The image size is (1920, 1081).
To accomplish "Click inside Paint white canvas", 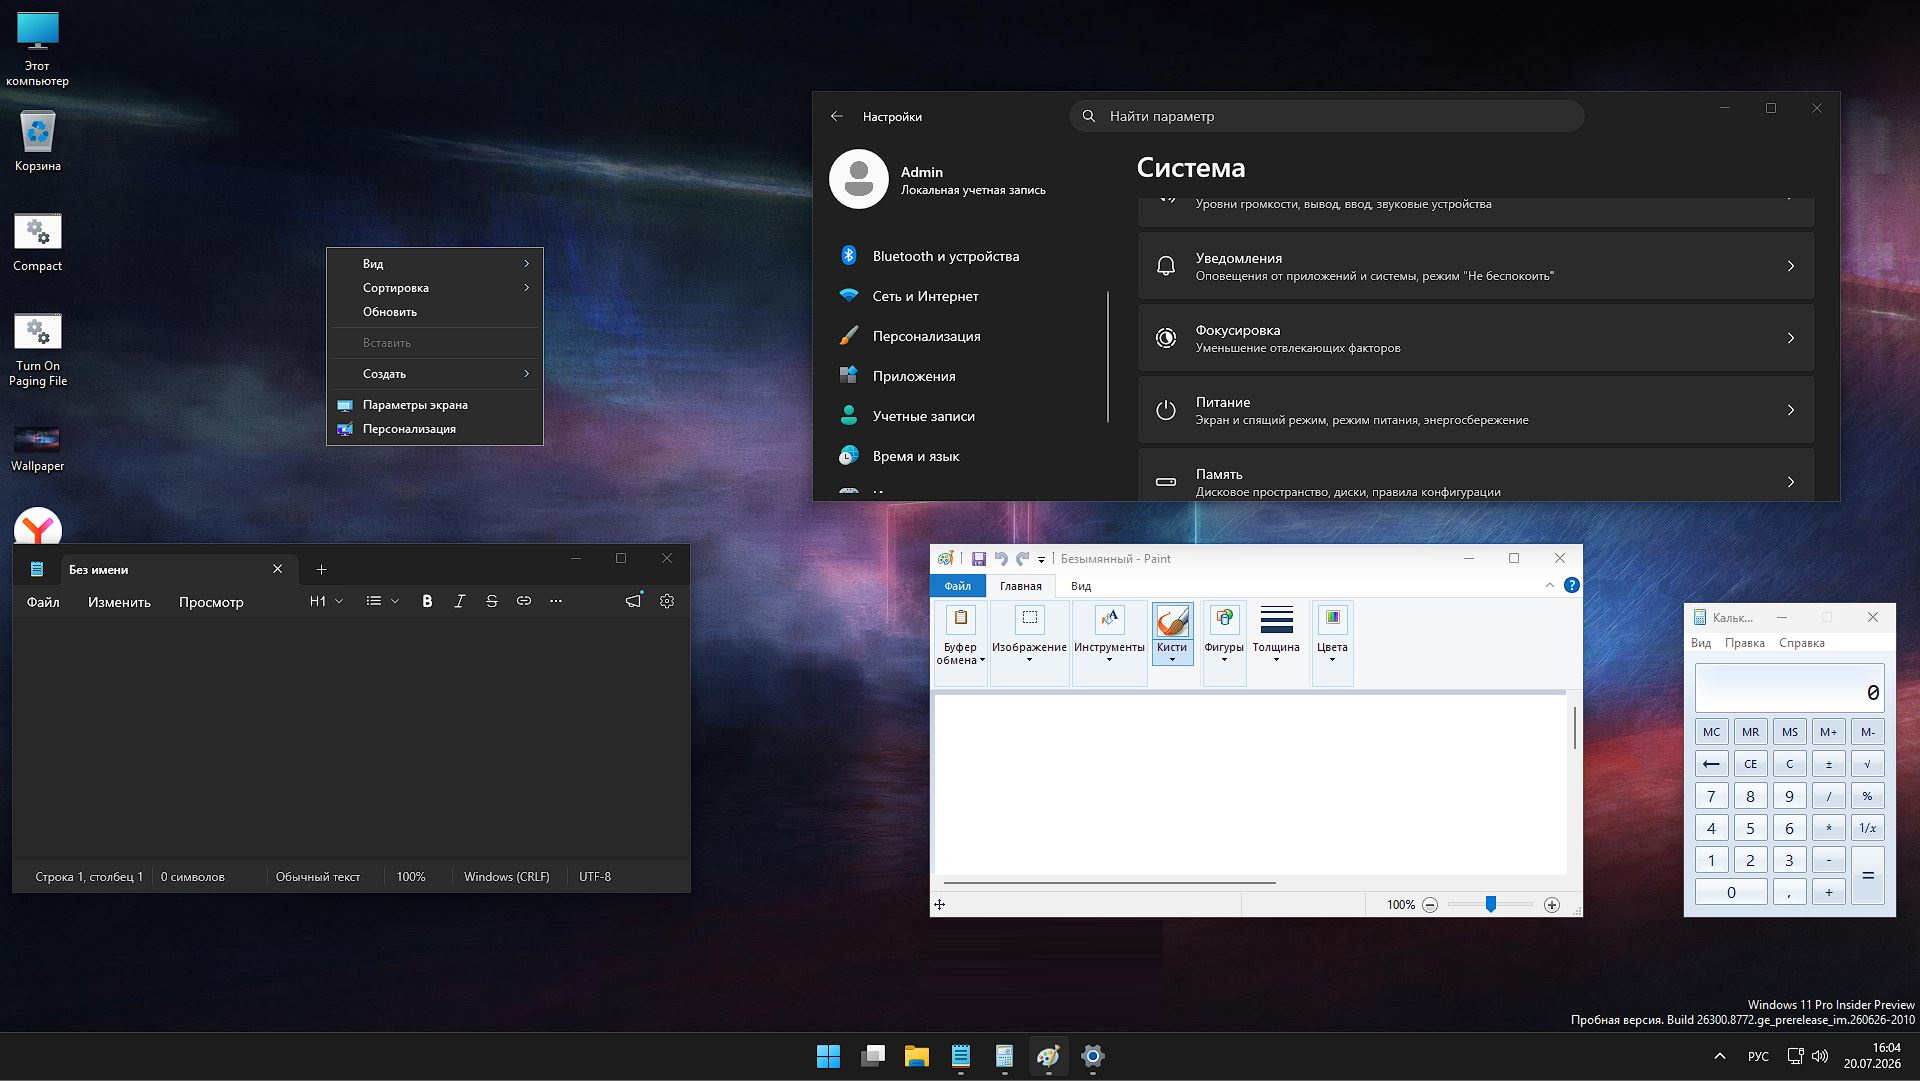I will 1250,784.
